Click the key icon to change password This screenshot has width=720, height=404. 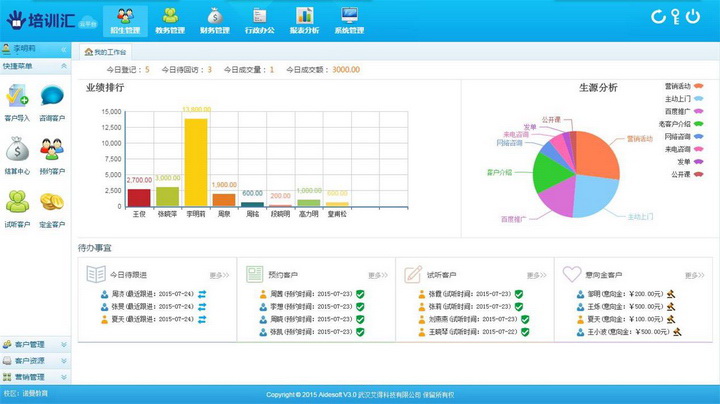676,16
